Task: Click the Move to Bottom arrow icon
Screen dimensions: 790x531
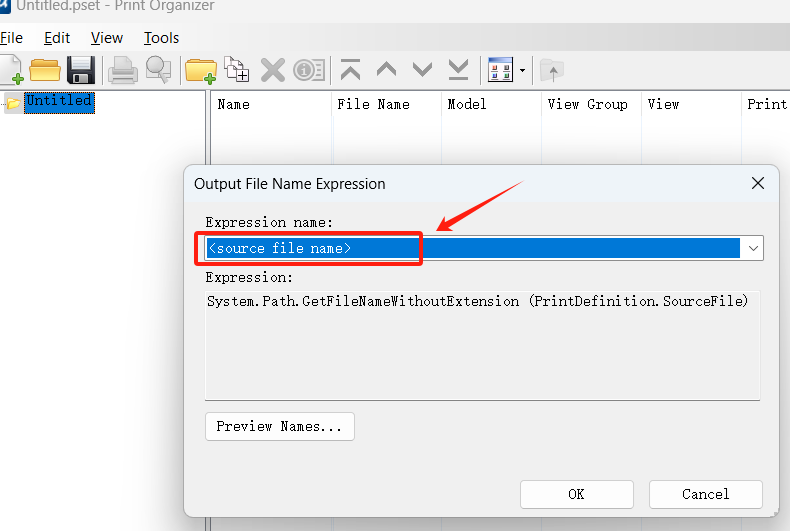Action: pos(458,70)
